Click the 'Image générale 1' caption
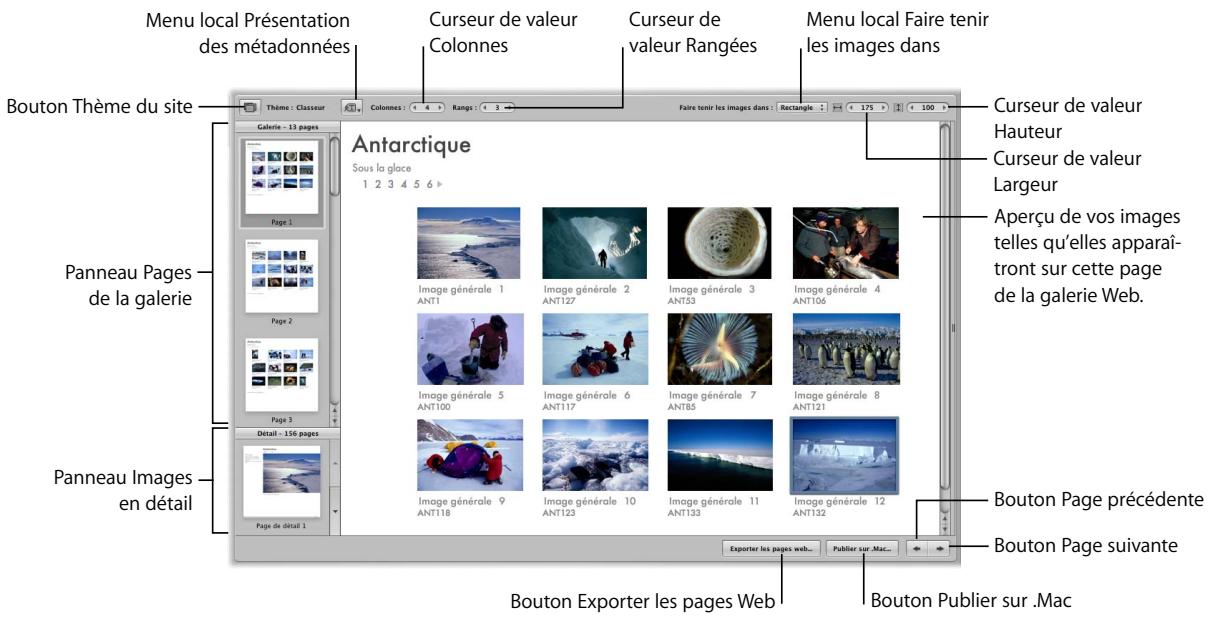 pyautogui.click(x=461, y=289)
